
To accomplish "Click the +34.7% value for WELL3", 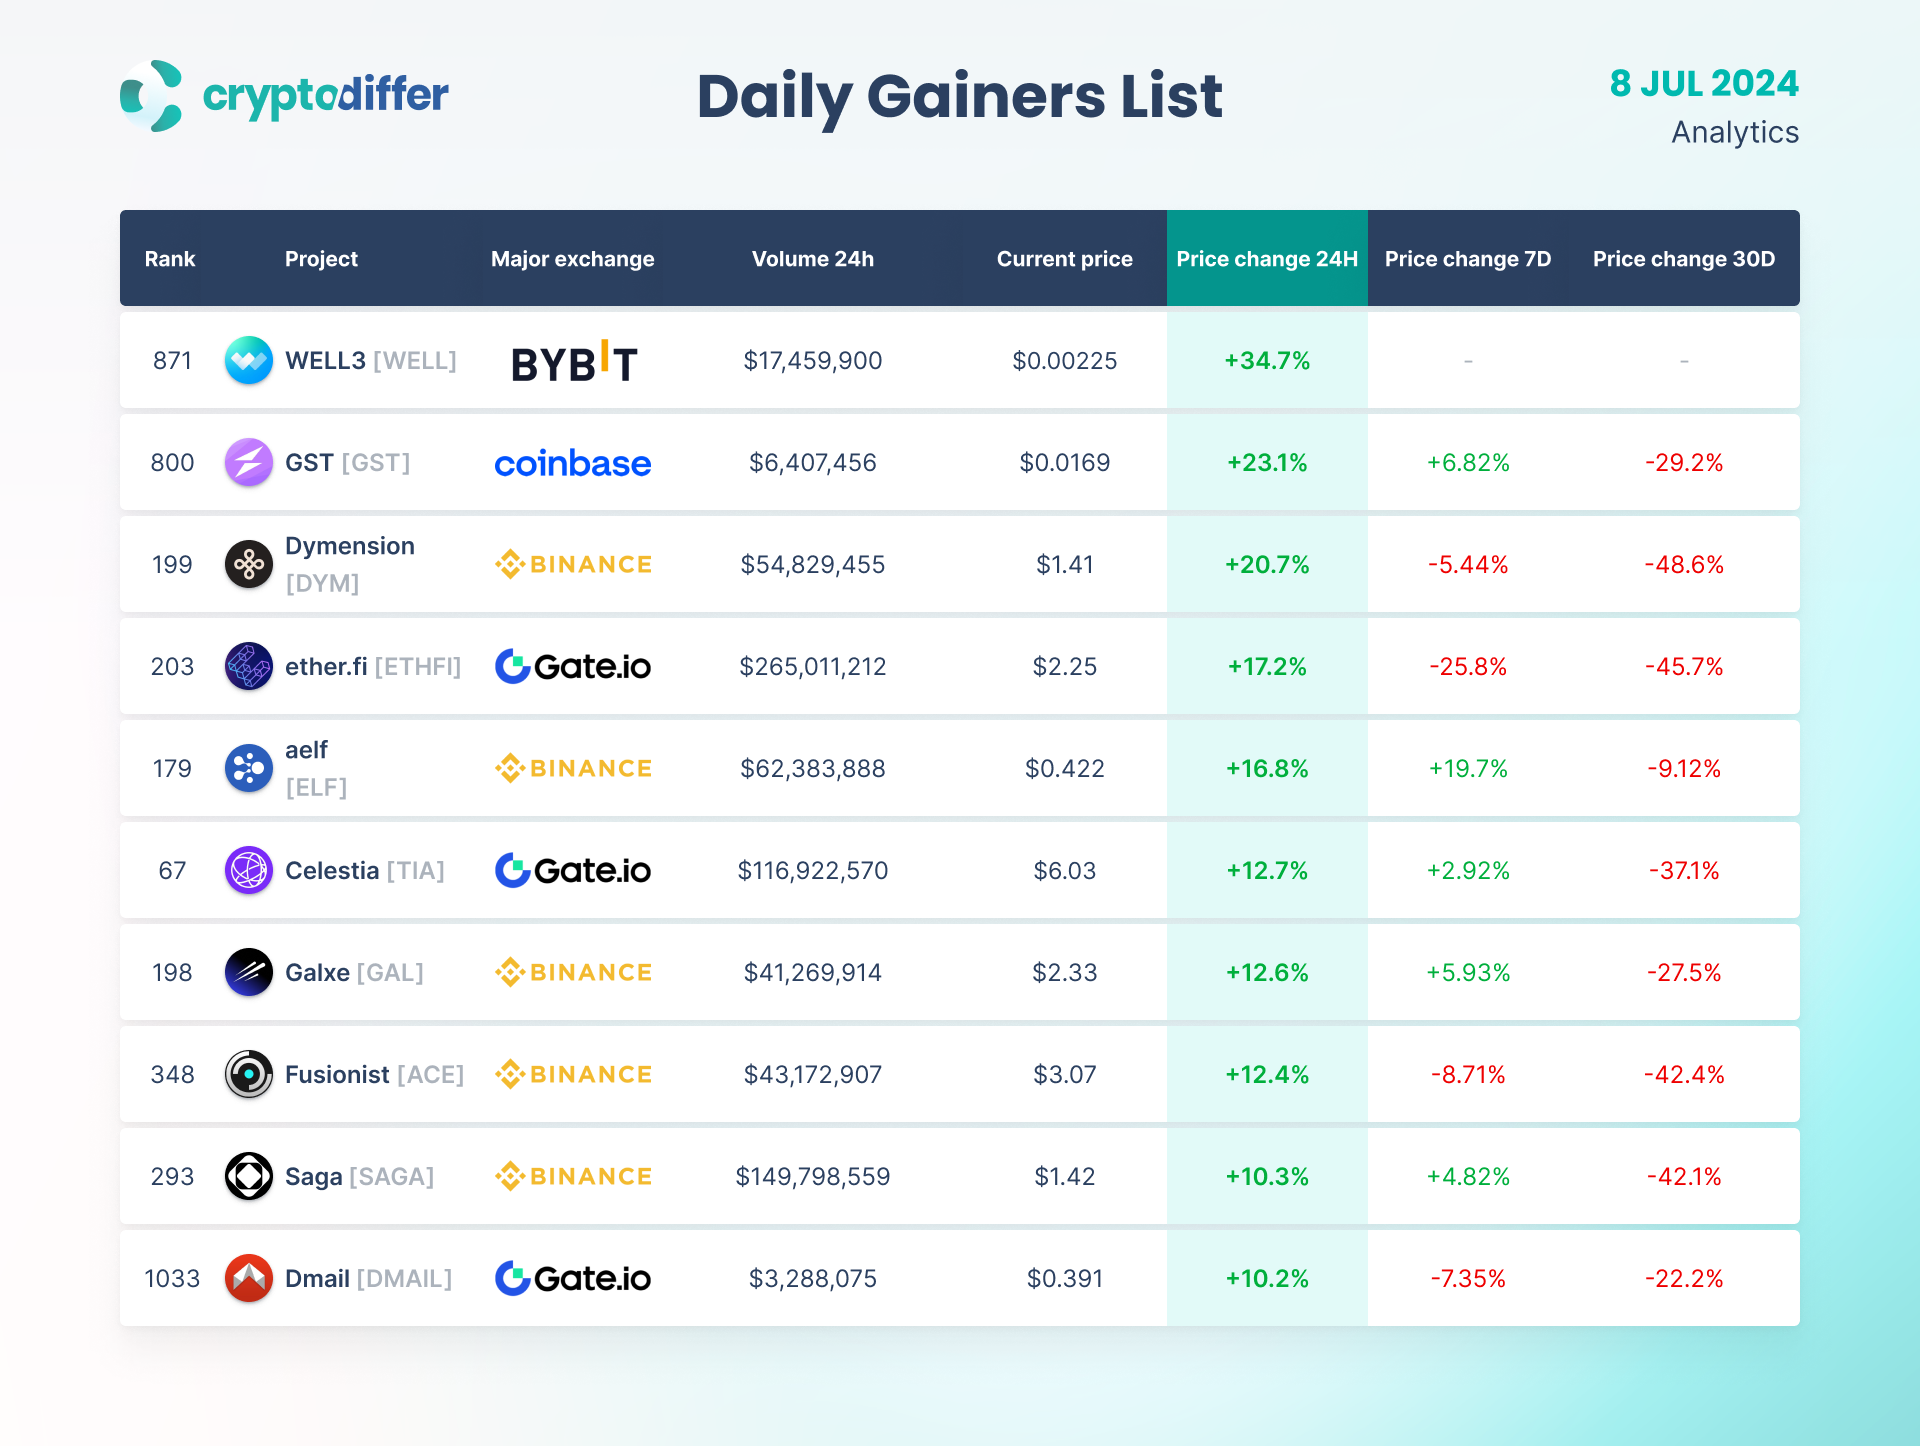I will point(1267,360).
